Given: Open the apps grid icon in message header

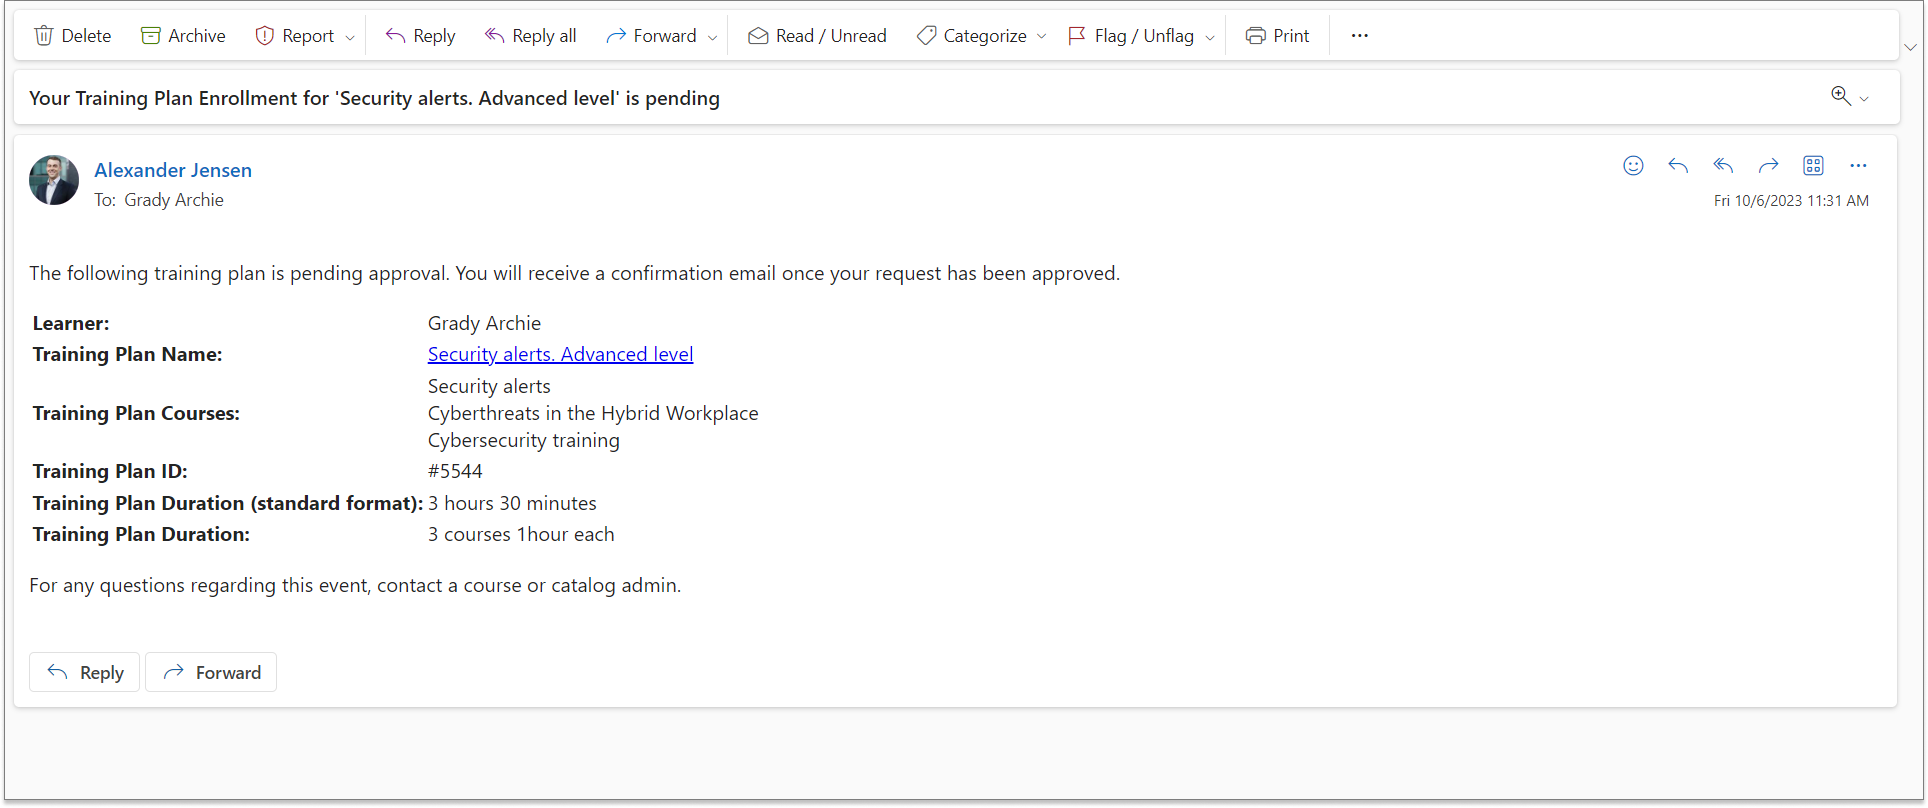Looking at the screenshot, I should (1813, 166).
